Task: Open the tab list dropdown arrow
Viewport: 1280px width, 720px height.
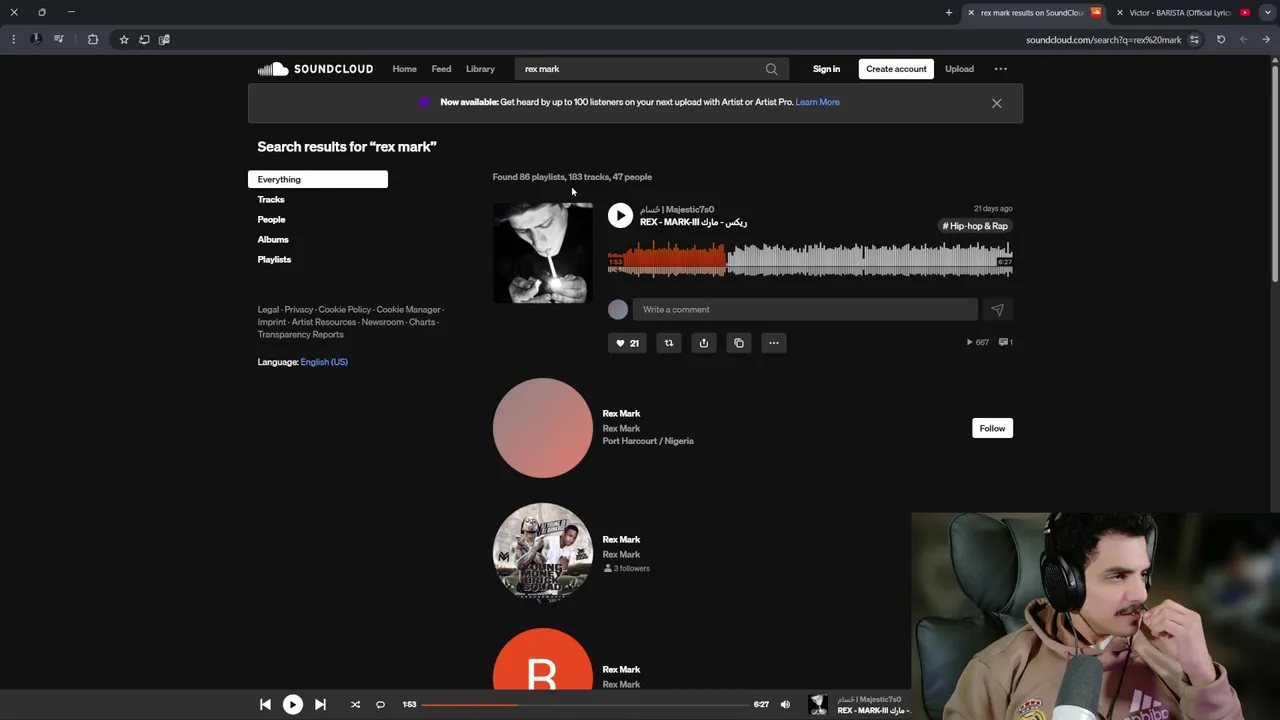Action: [x=1268, y=13]
